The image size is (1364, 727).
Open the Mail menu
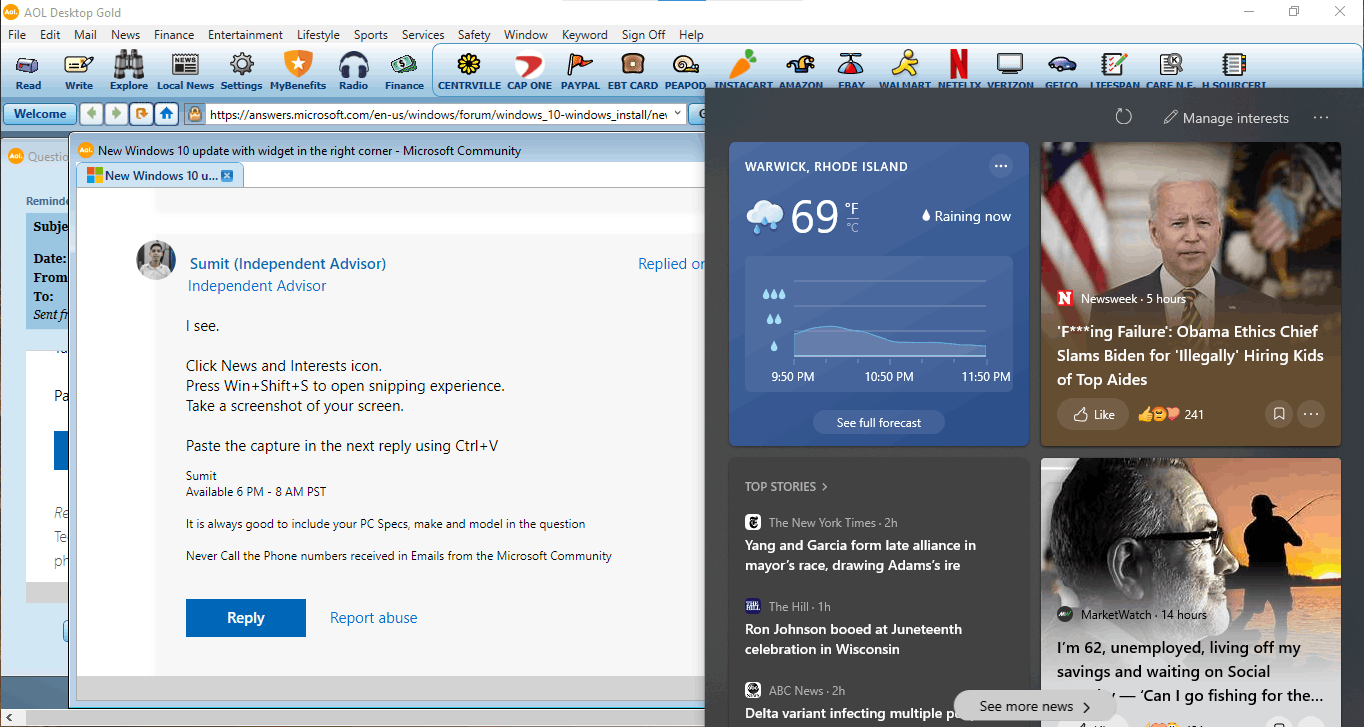coord(85,34)
